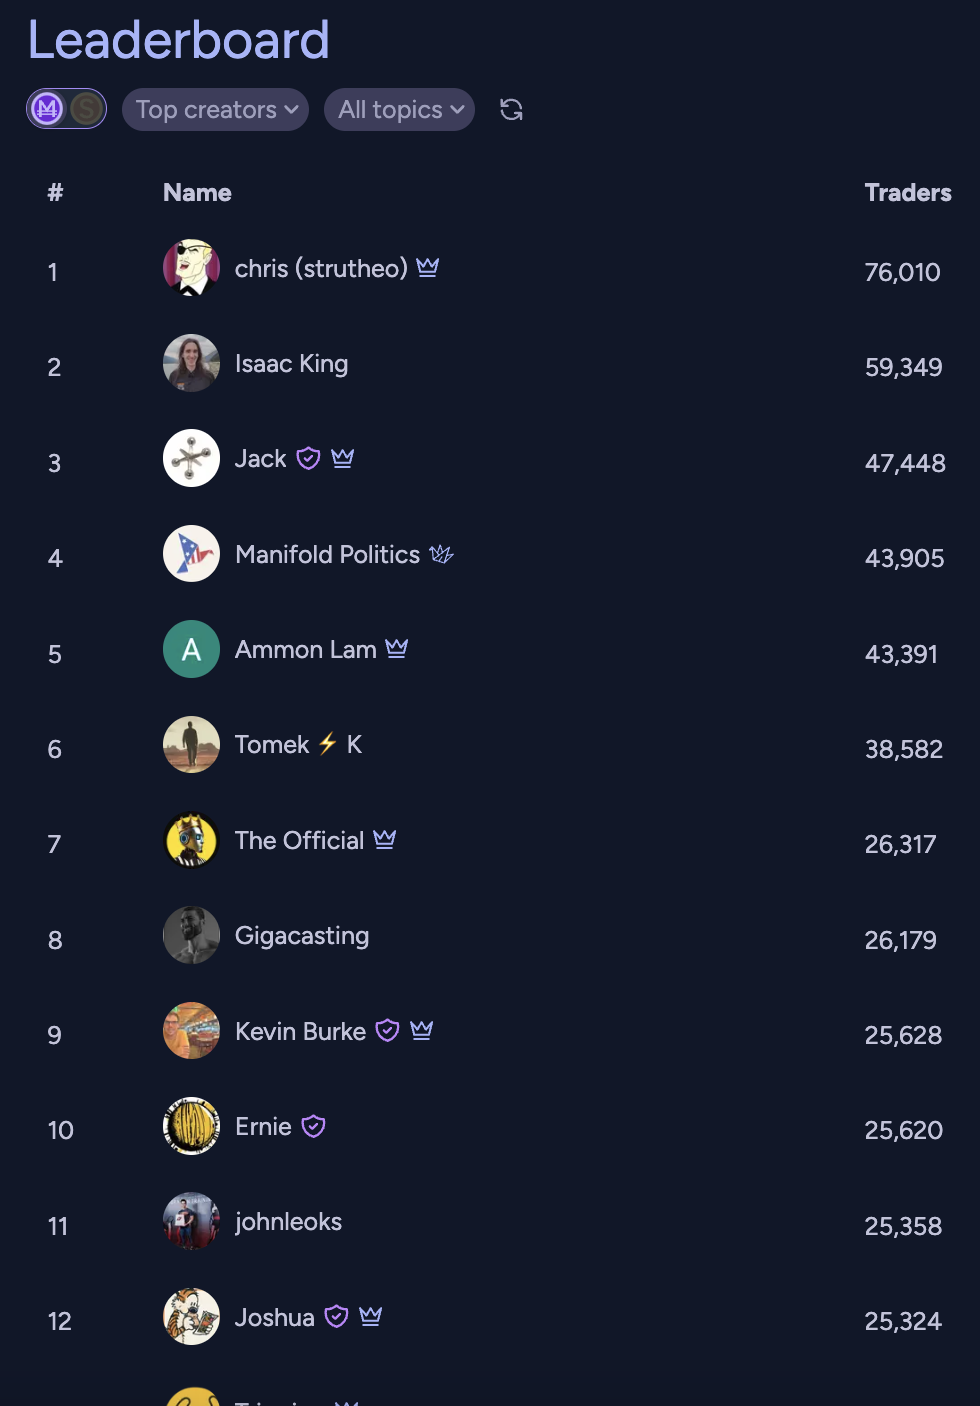The height and width of the screenshot is (1406, 980).
Task: Open Isaac King's profile link
Action: coord(291,363)
